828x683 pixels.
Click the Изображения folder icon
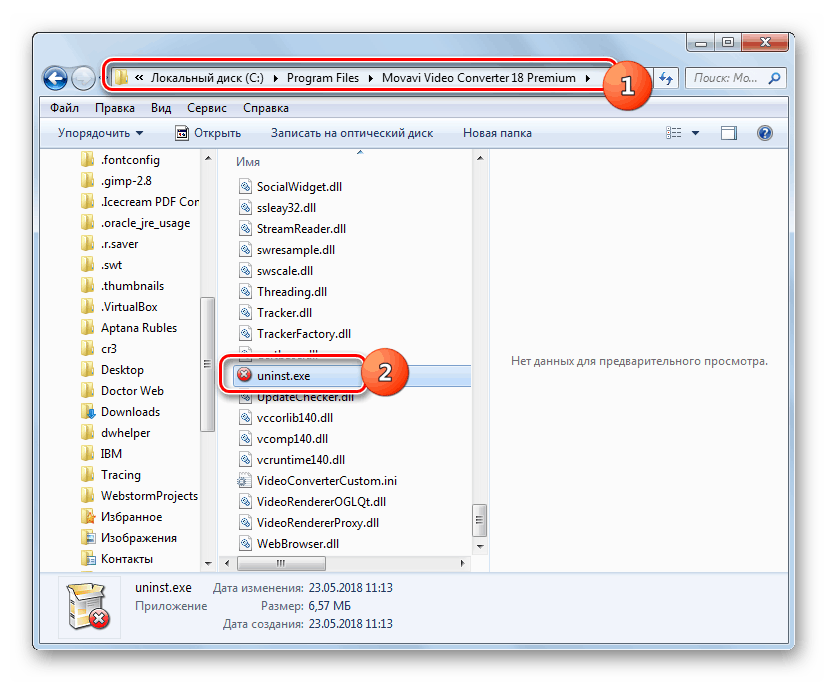(x=88, y=538)
